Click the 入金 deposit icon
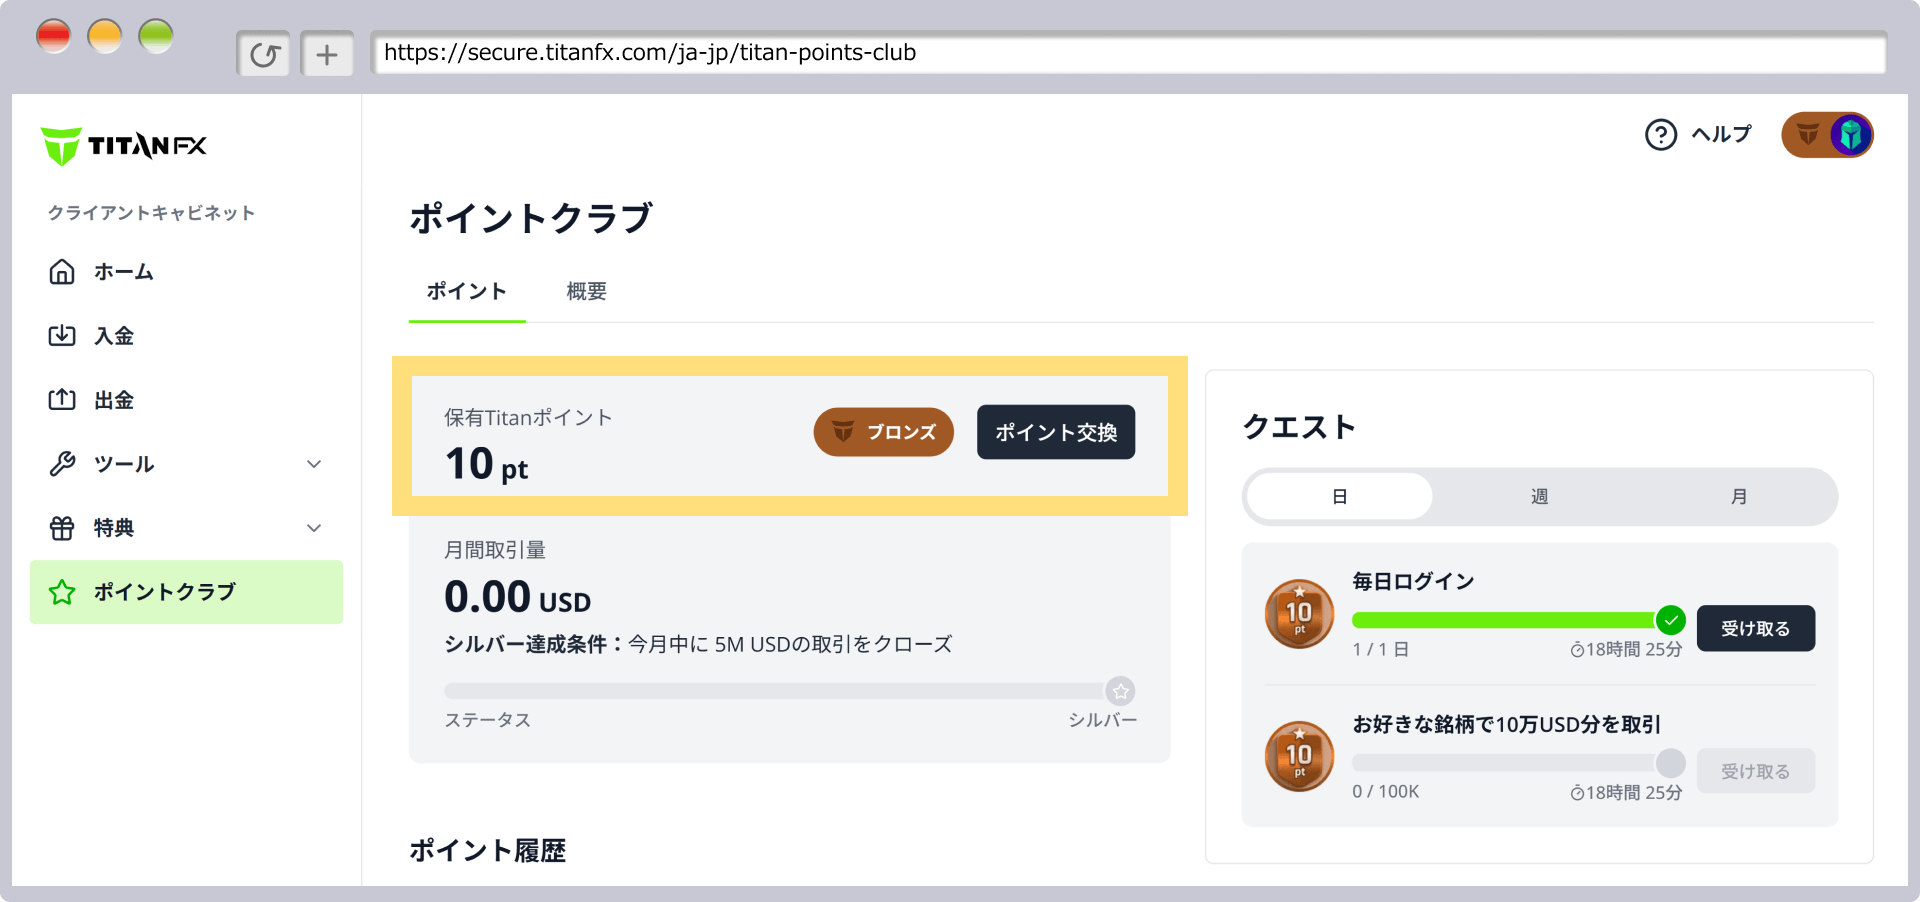 pos(62,336)
